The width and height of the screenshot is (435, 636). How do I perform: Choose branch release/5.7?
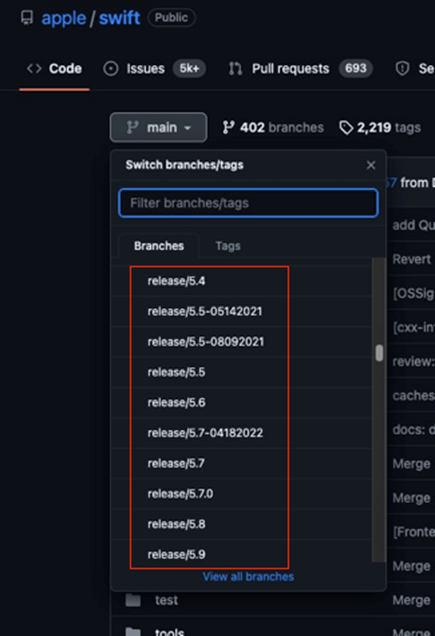click(241, 463)
